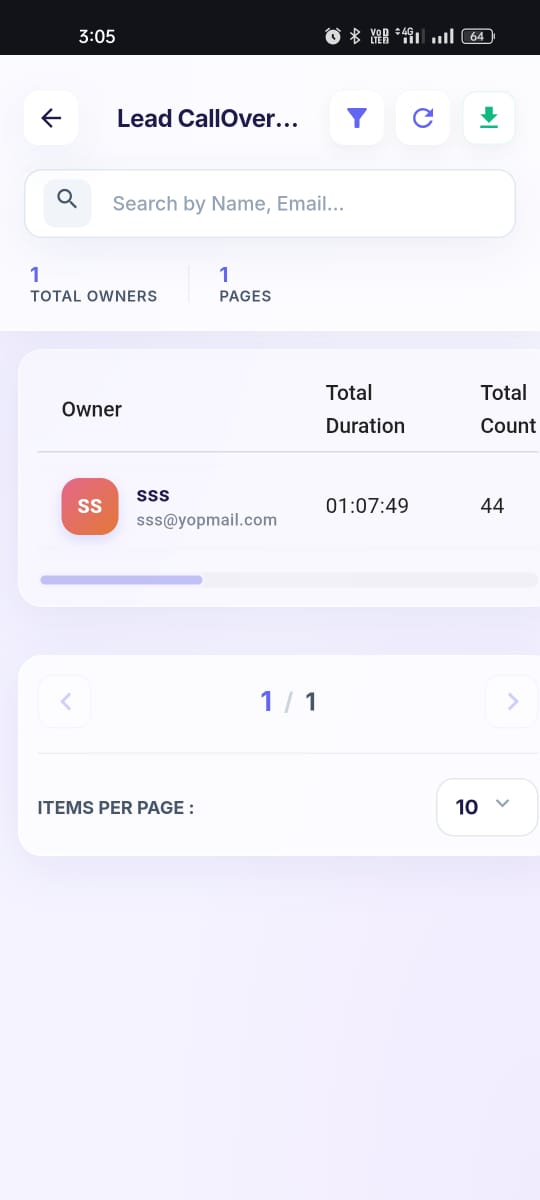Download the report with green arrow icon
Image resolution: width=540 pixels, height=1200 pixels.
pos(489,118)
